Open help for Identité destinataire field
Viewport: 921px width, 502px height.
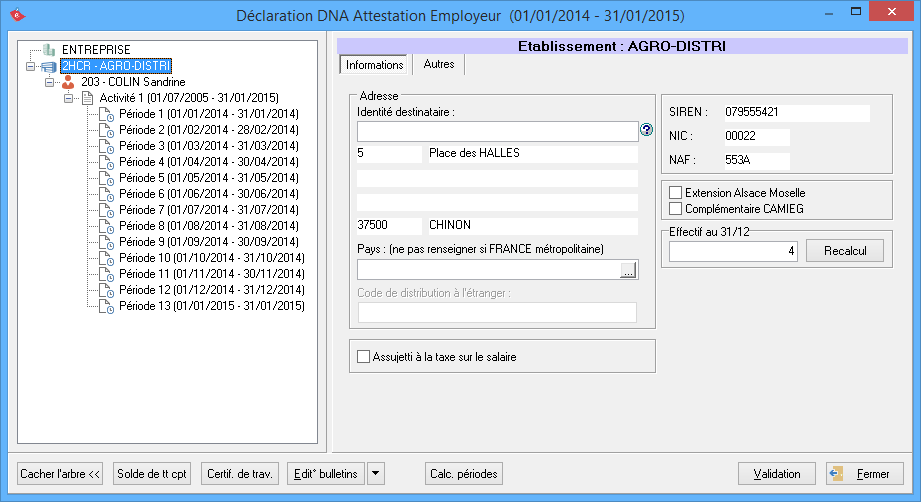coord(646,130)
